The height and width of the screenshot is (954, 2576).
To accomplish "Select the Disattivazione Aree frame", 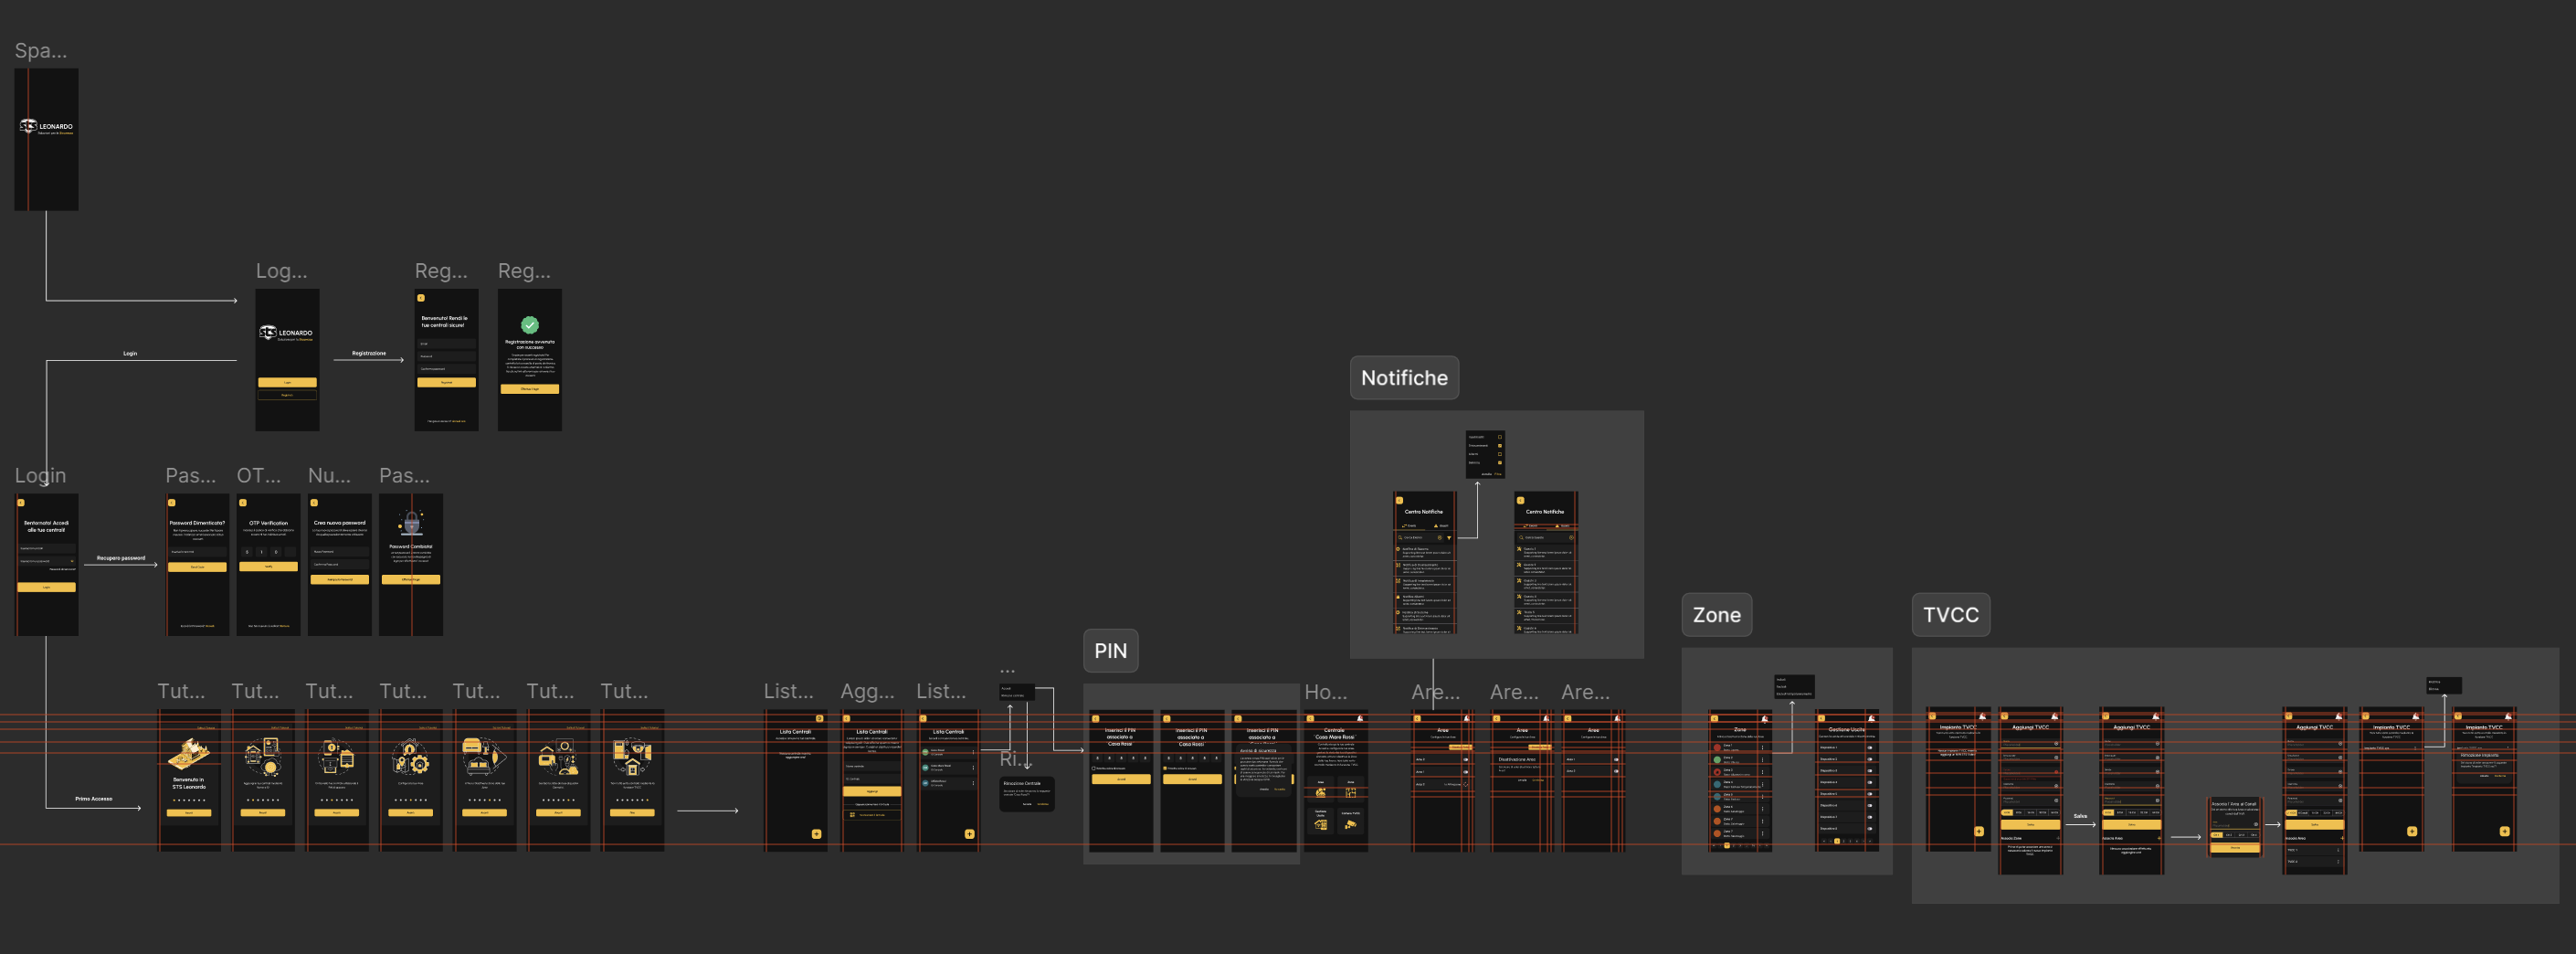I will (x=1522, y=781).
